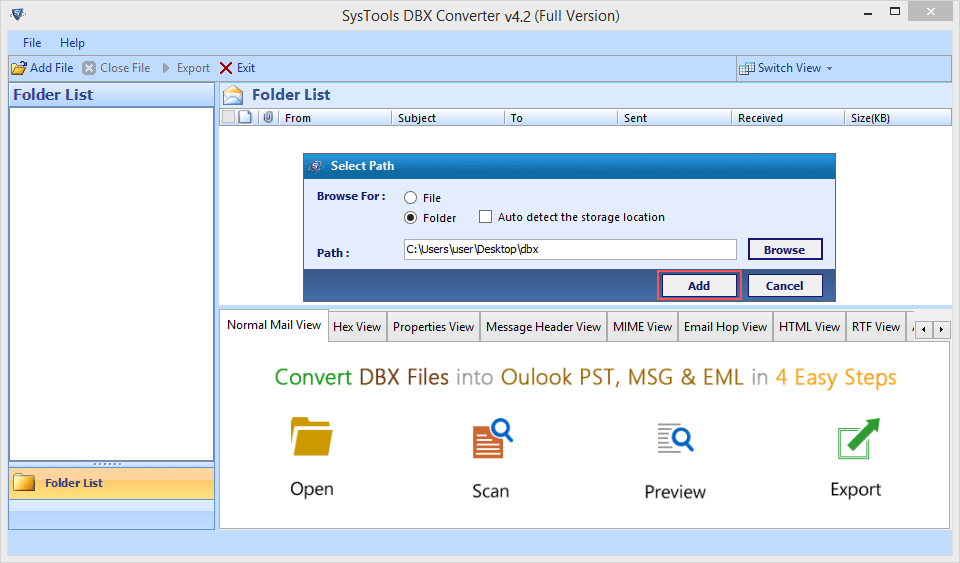
Task: Click the Select Path dialog logo icon
Action: coord(317,166)
